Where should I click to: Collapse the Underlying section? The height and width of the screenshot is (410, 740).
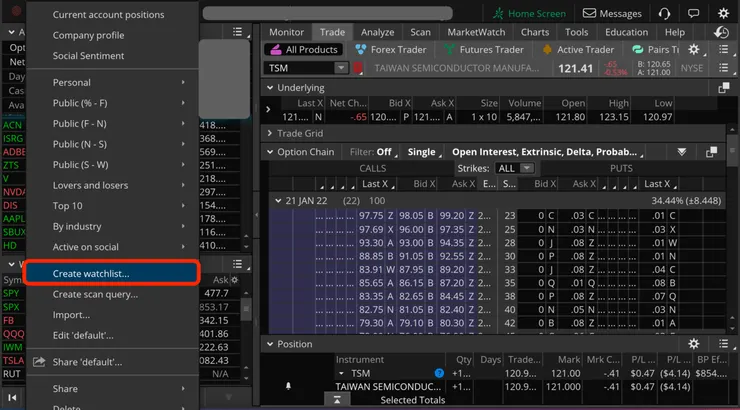point(270,88)
